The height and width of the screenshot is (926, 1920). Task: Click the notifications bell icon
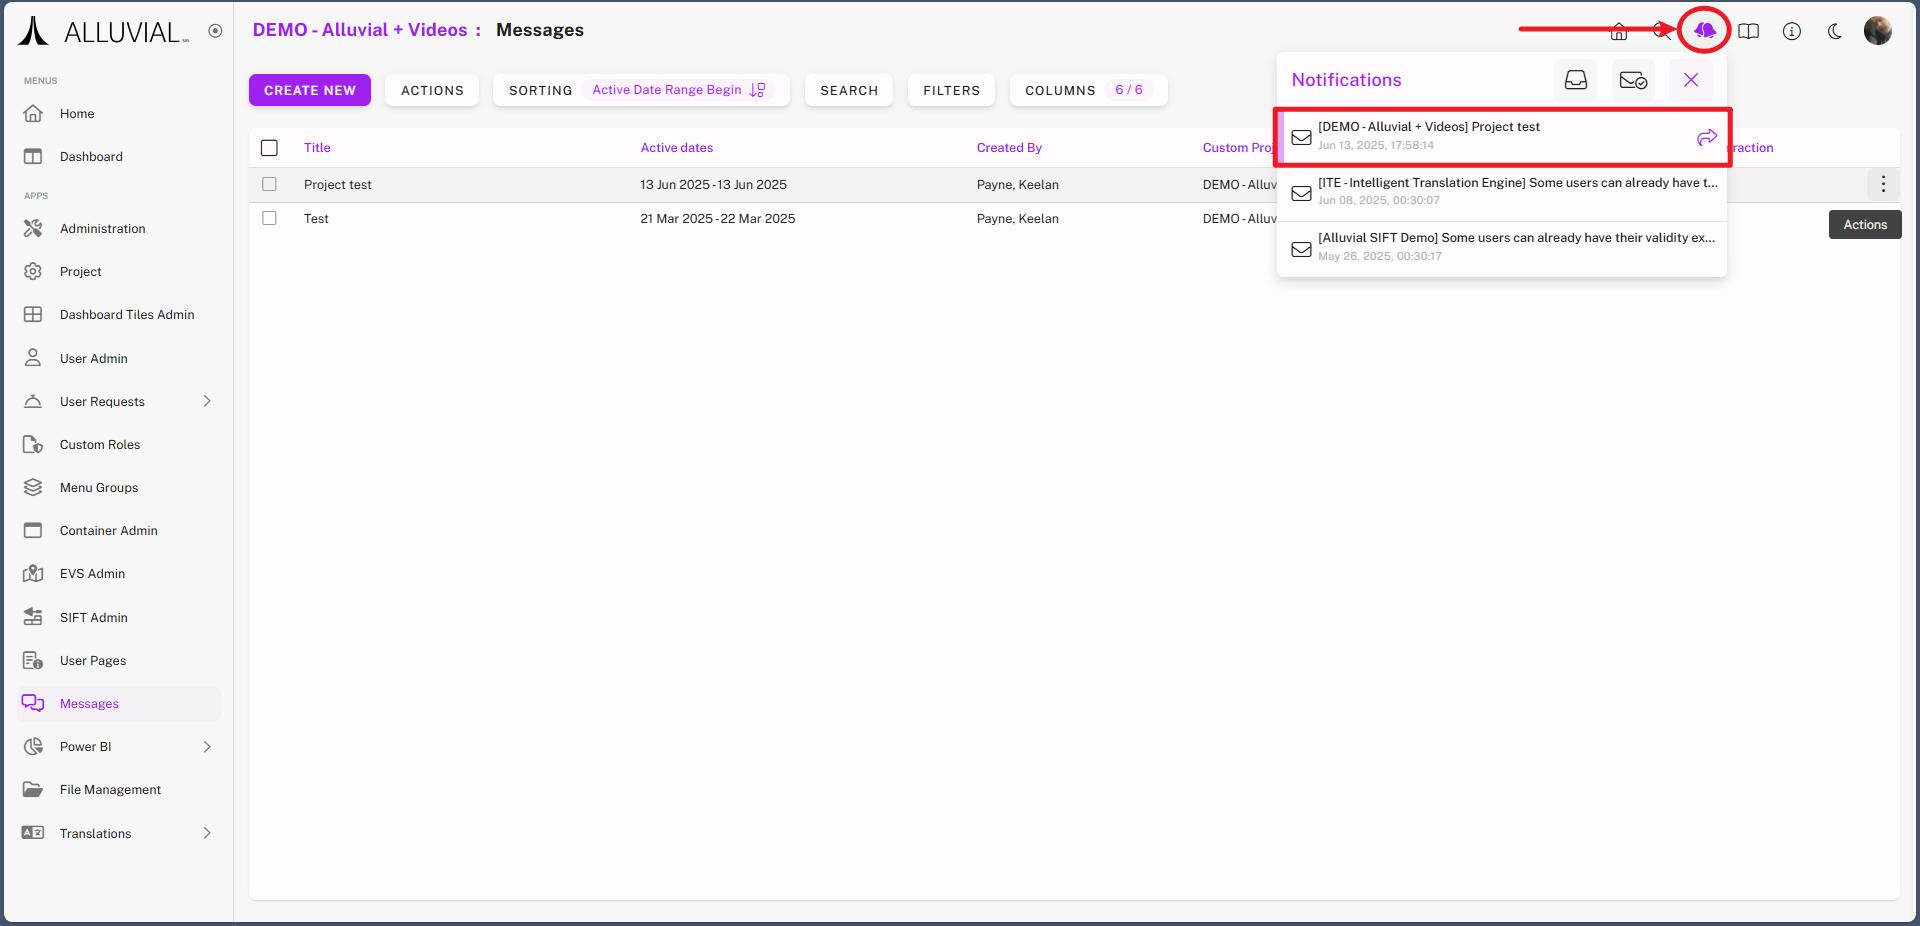1704,31
